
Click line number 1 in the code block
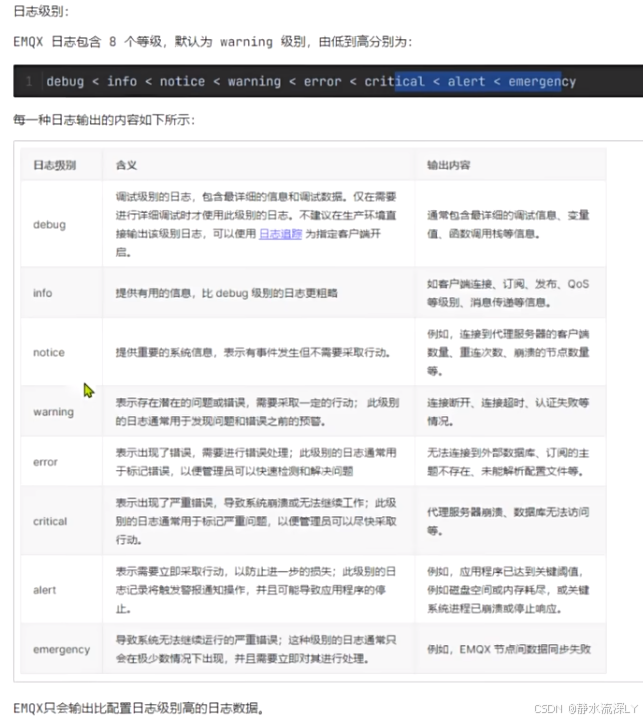point(29,81)
